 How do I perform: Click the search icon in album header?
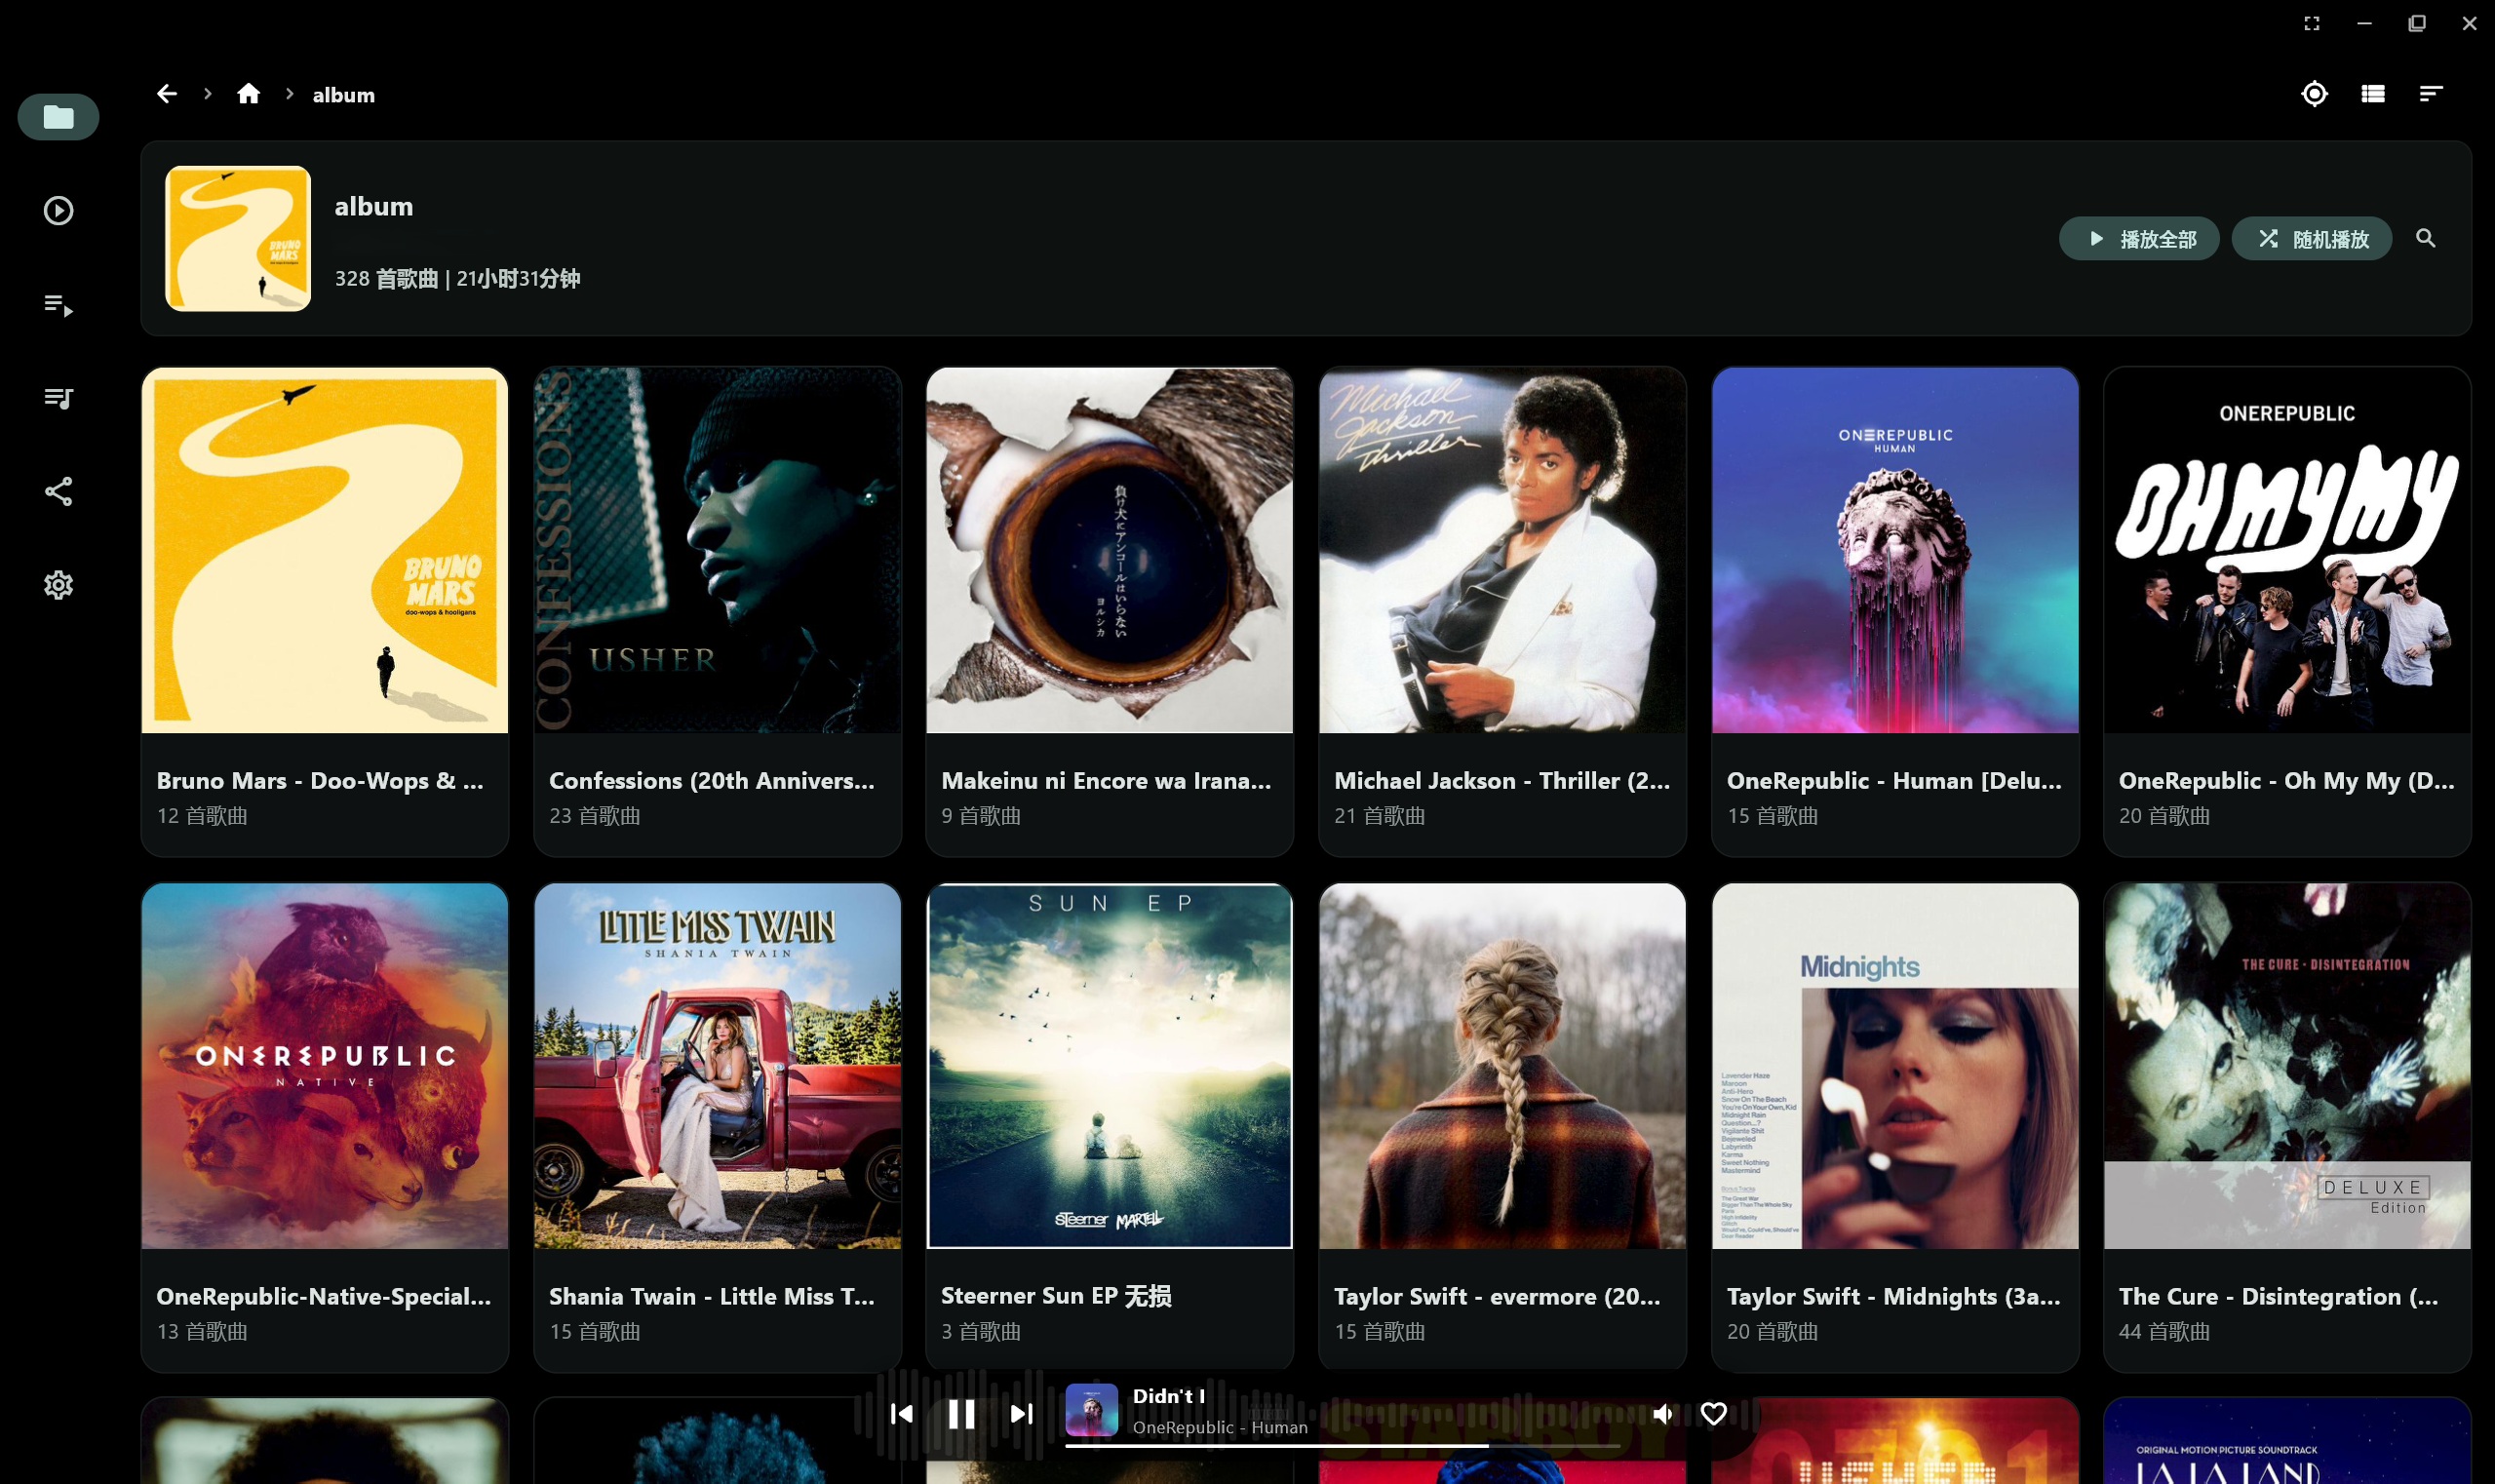tap(2426, 238)
